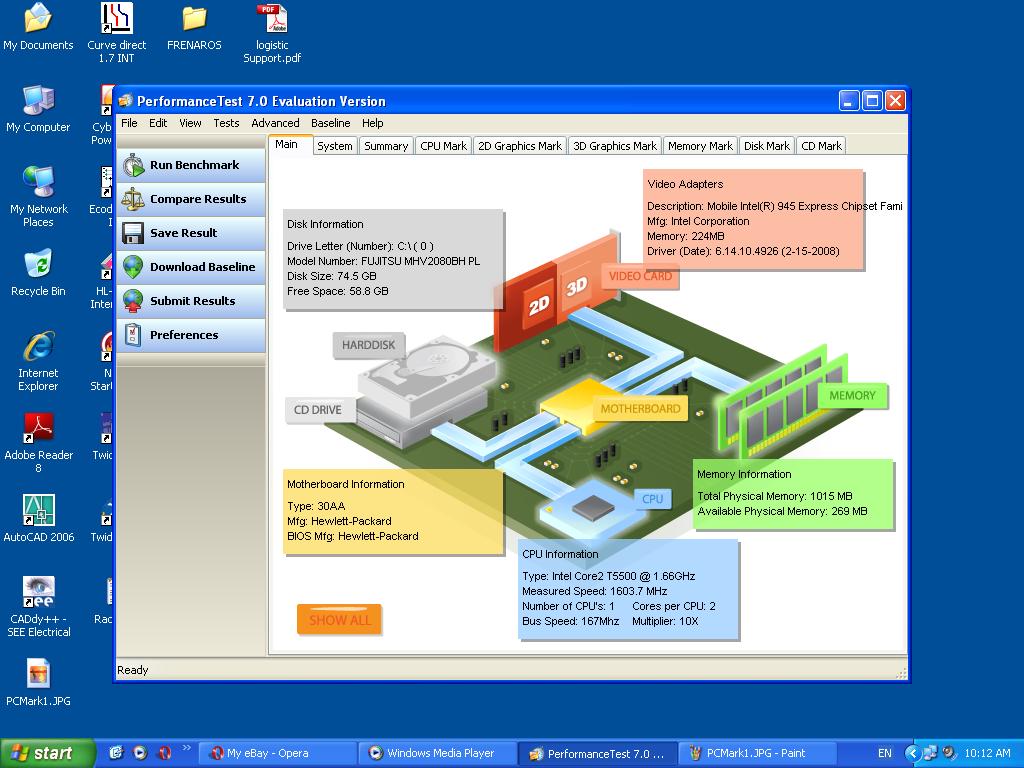Choose Save Result in the sidebar
Viewport: 1024px width, 768px height.
coord(191,233)
